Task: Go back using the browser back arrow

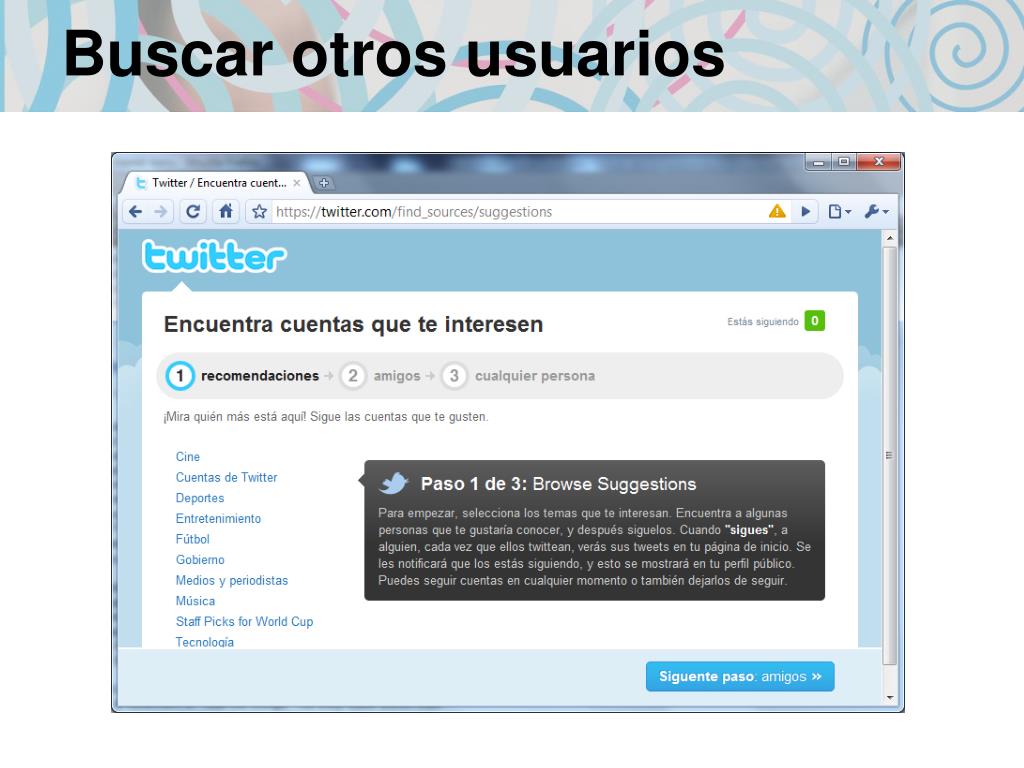Action: click(x=135, y=212)
